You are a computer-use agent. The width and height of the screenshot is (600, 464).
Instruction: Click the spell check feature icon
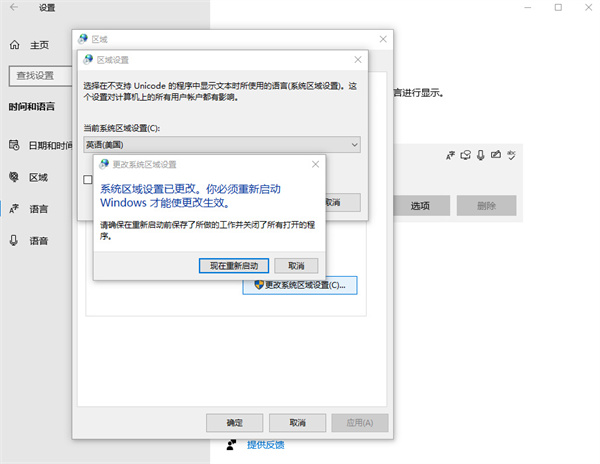(x=511, y=155)
